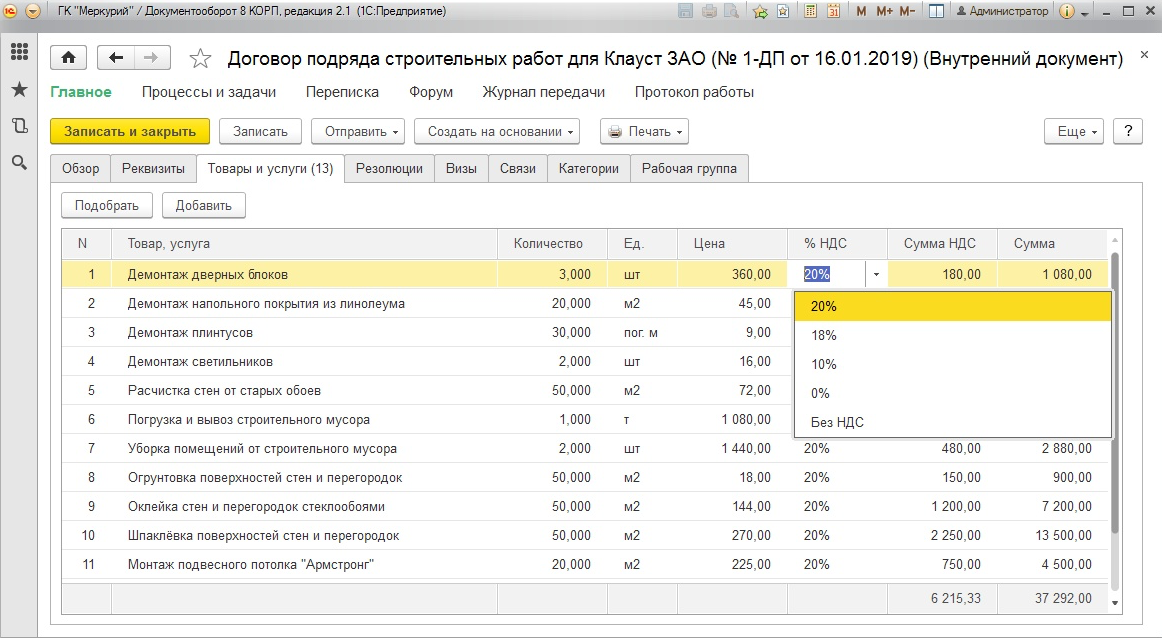Click the Записать и закрыть button

(130, 131)
